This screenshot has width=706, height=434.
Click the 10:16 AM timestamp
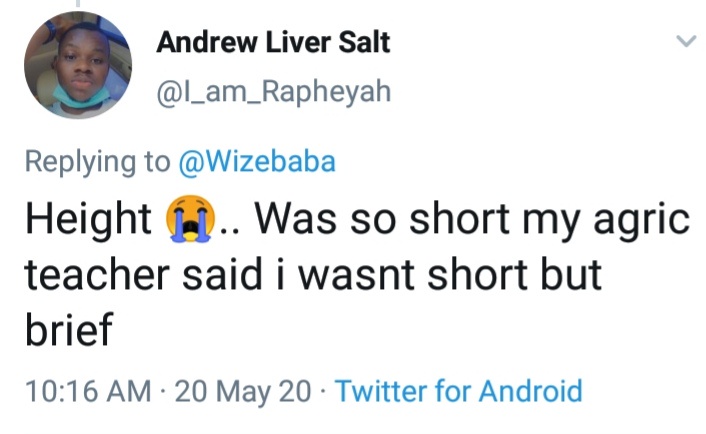coord(82,390)
